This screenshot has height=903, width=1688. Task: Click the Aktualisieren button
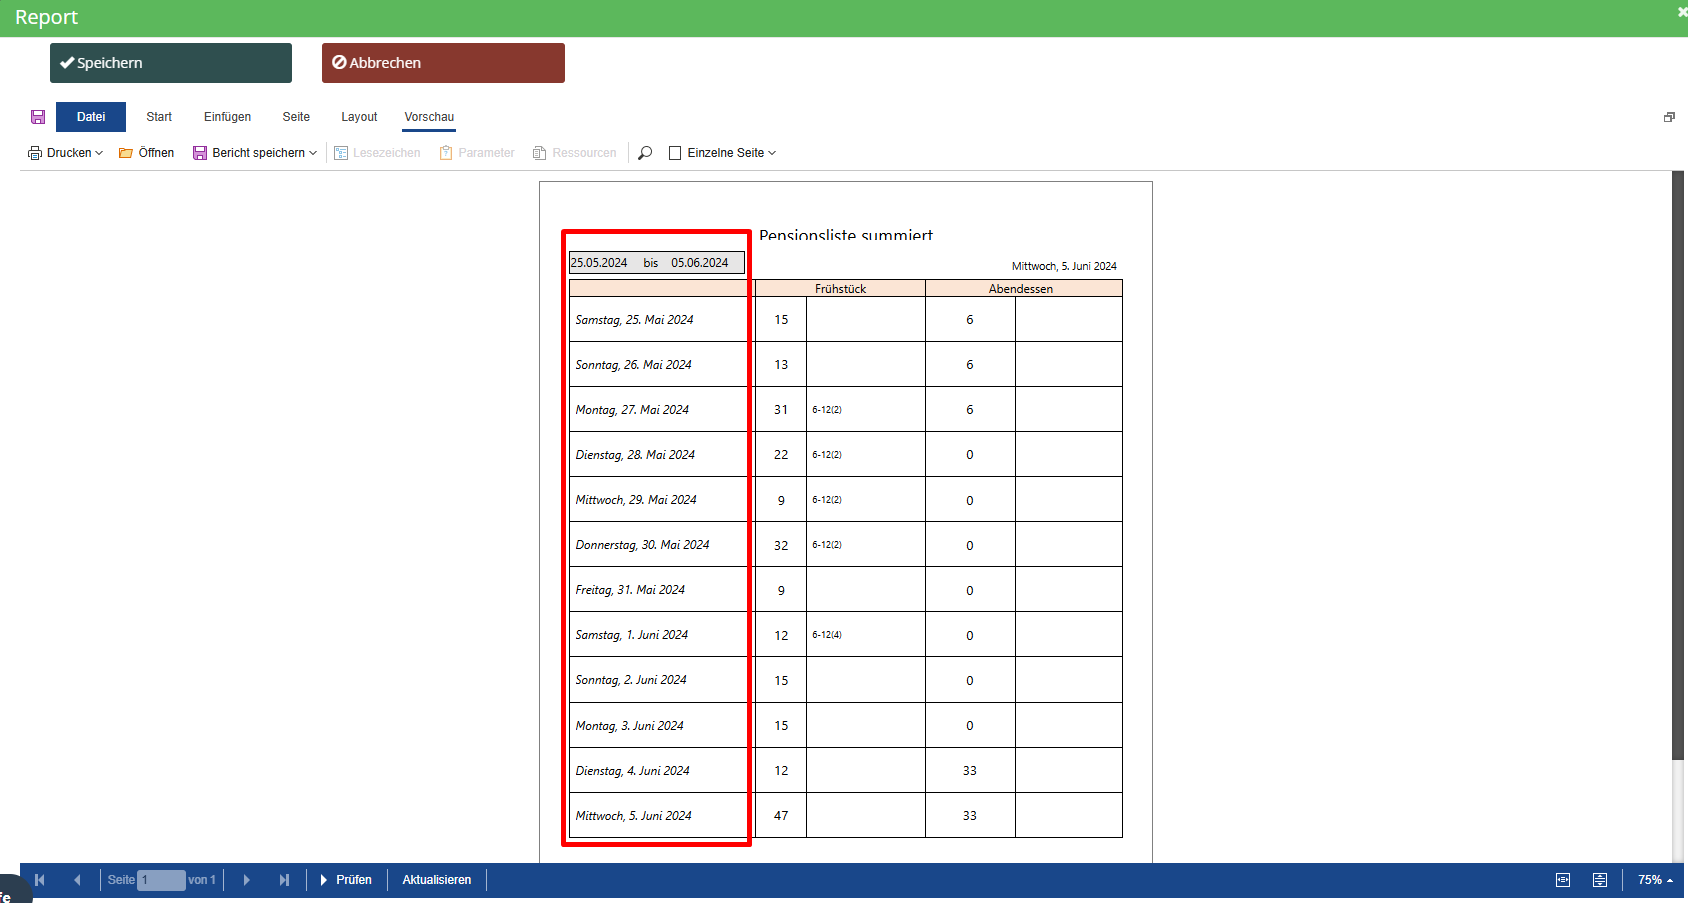tap(437, 880)
